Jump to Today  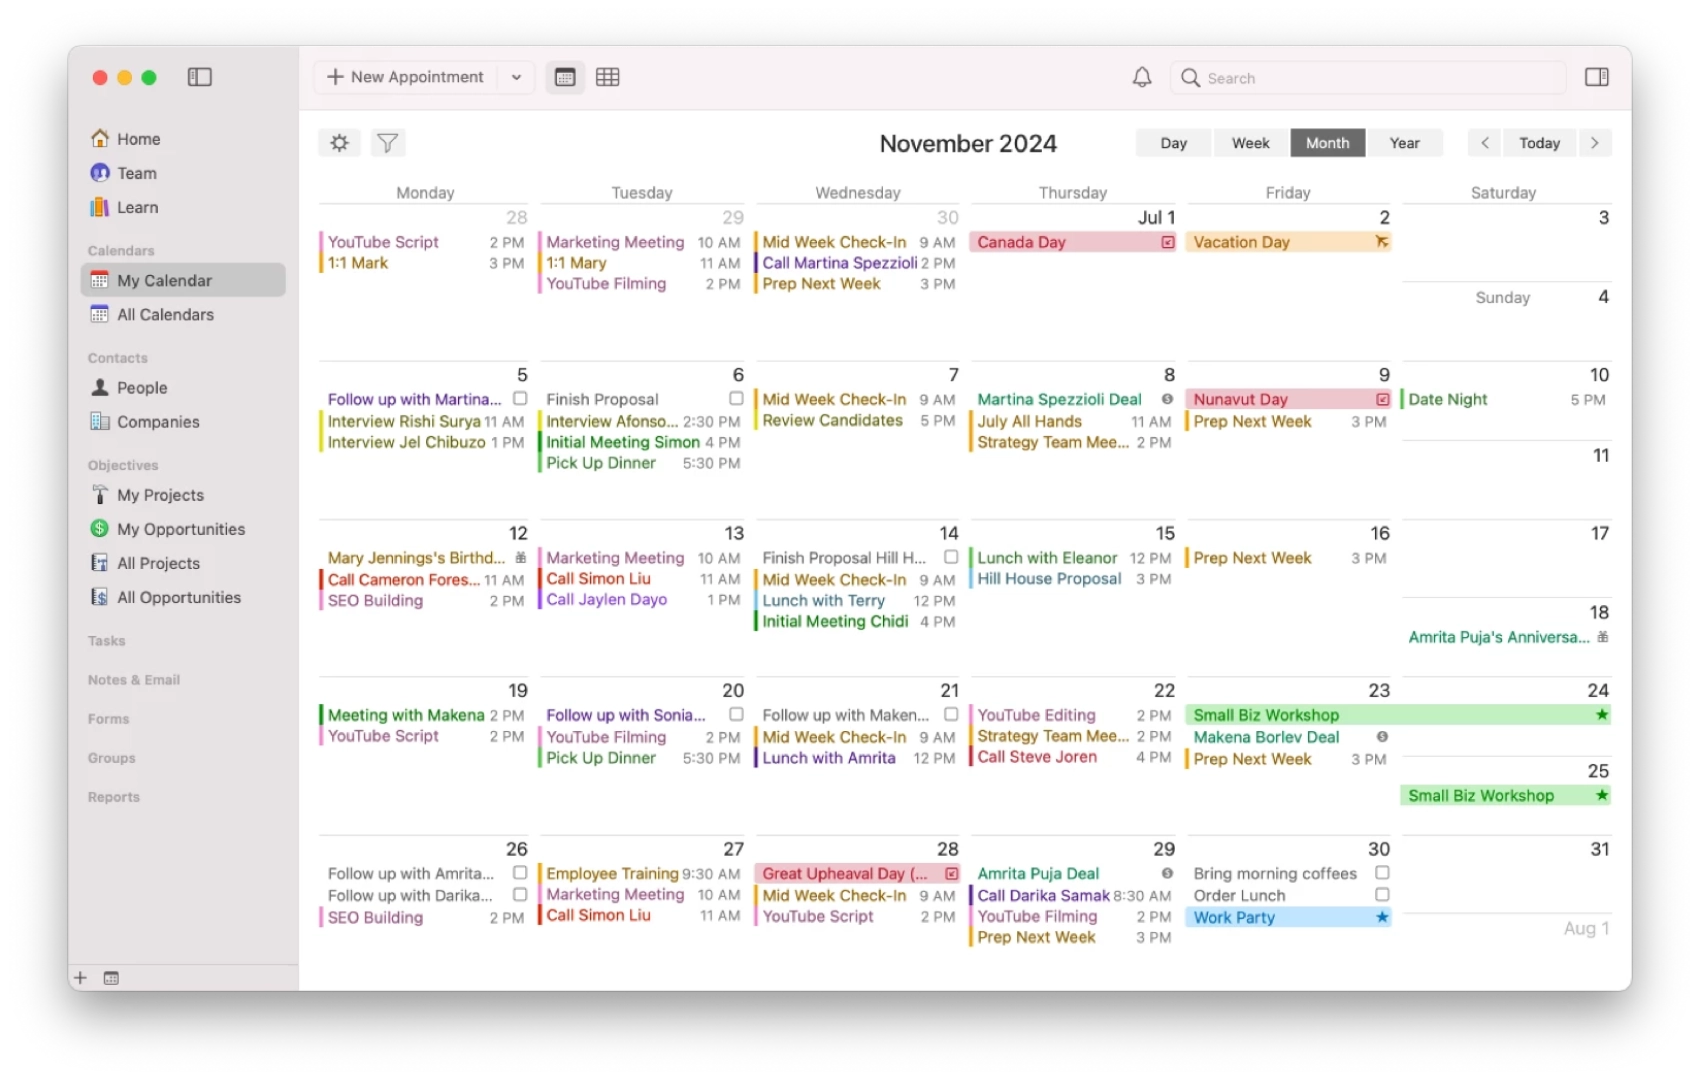pyautogui.click(x=1540, y=143)
